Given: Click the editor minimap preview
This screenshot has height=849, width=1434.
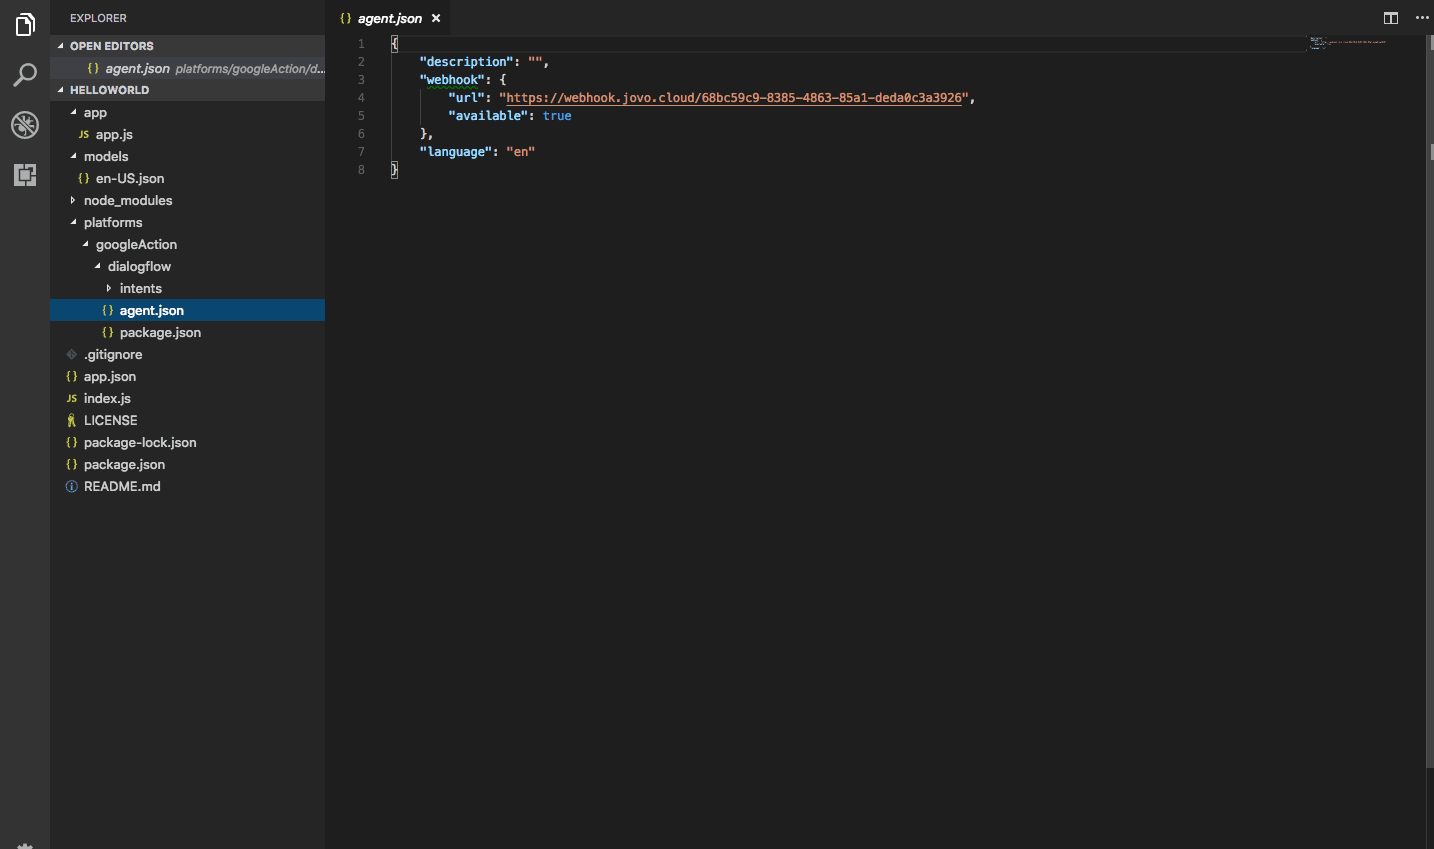Looking at the screenshot, I should 1348,42.
